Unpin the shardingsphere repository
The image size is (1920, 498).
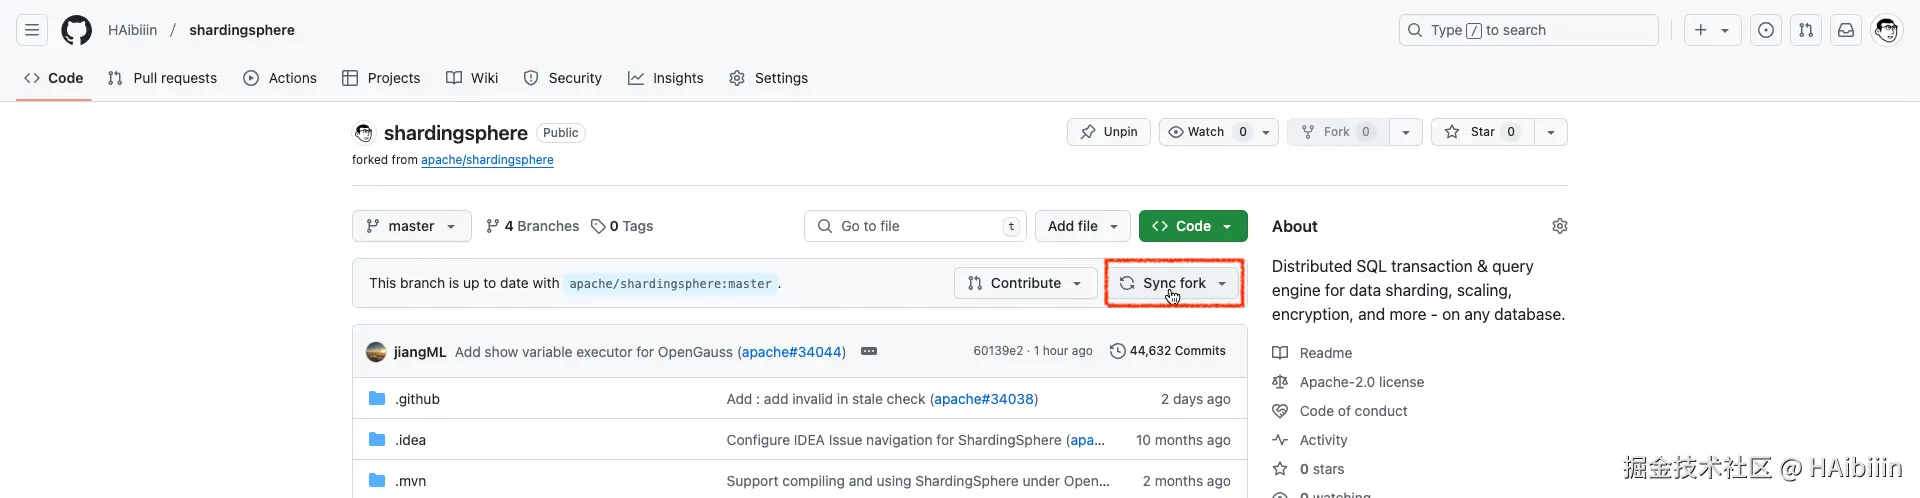[1109, 132]
